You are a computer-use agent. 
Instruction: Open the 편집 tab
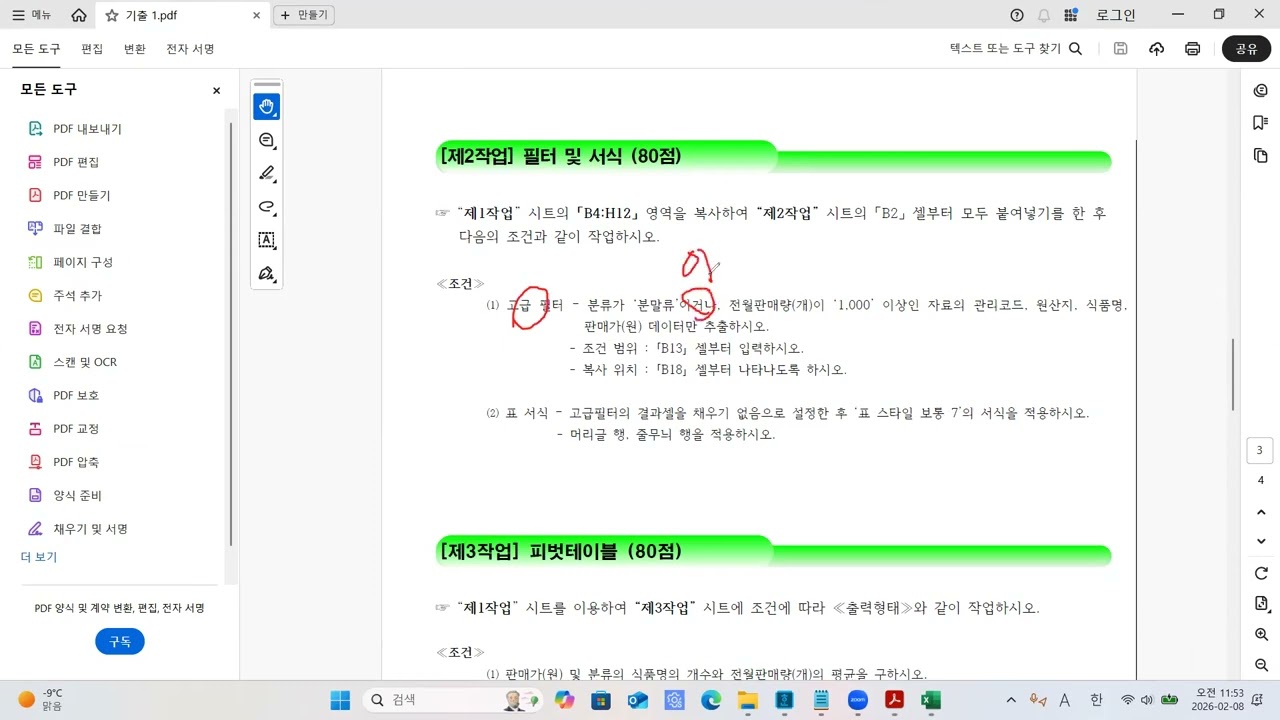92,49
